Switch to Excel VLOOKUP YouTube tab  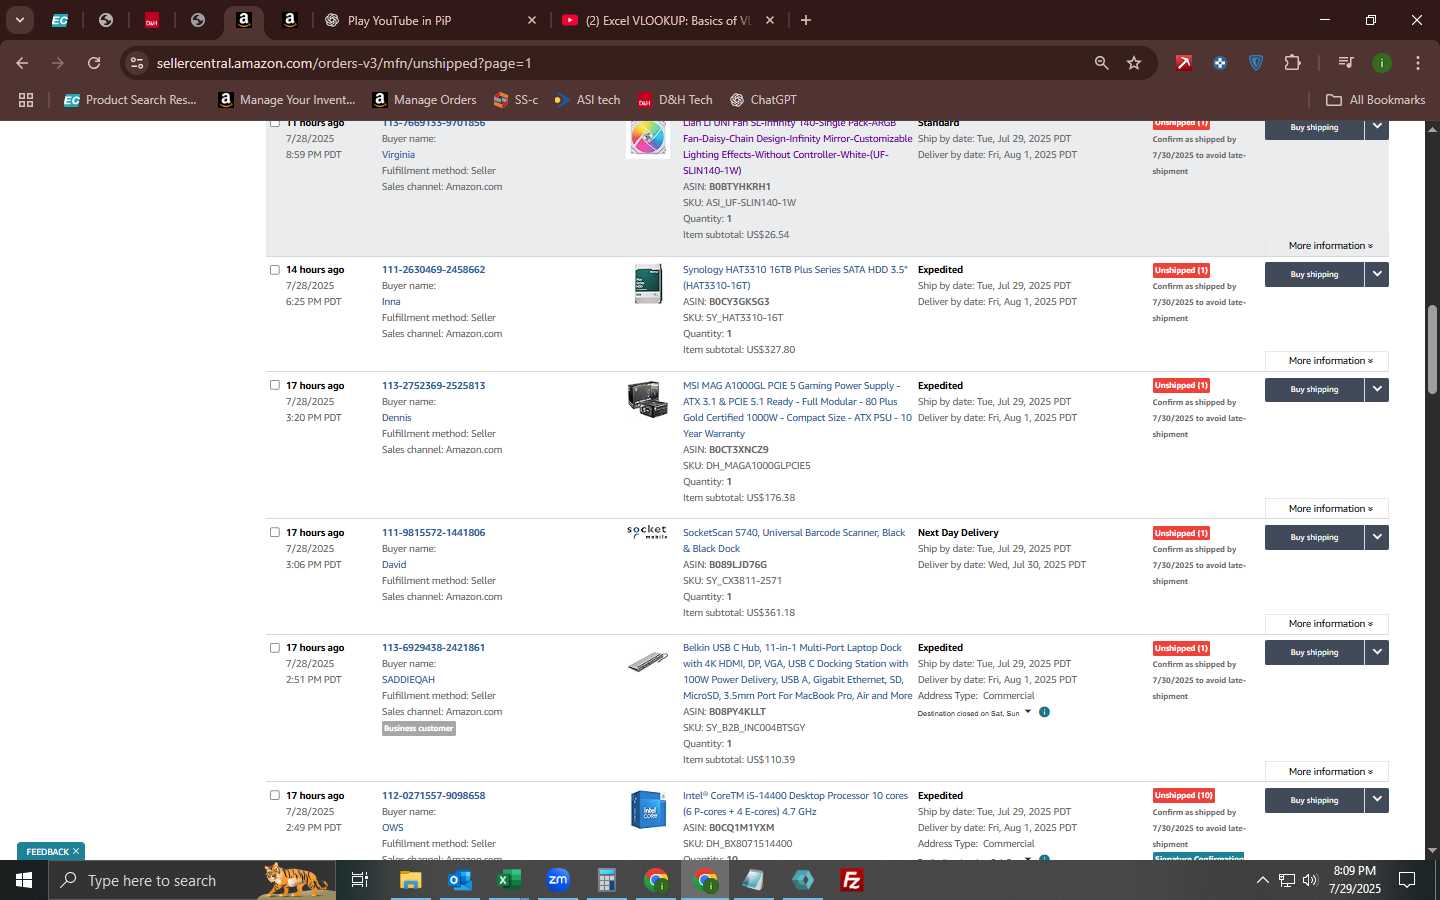coord(668,20)
